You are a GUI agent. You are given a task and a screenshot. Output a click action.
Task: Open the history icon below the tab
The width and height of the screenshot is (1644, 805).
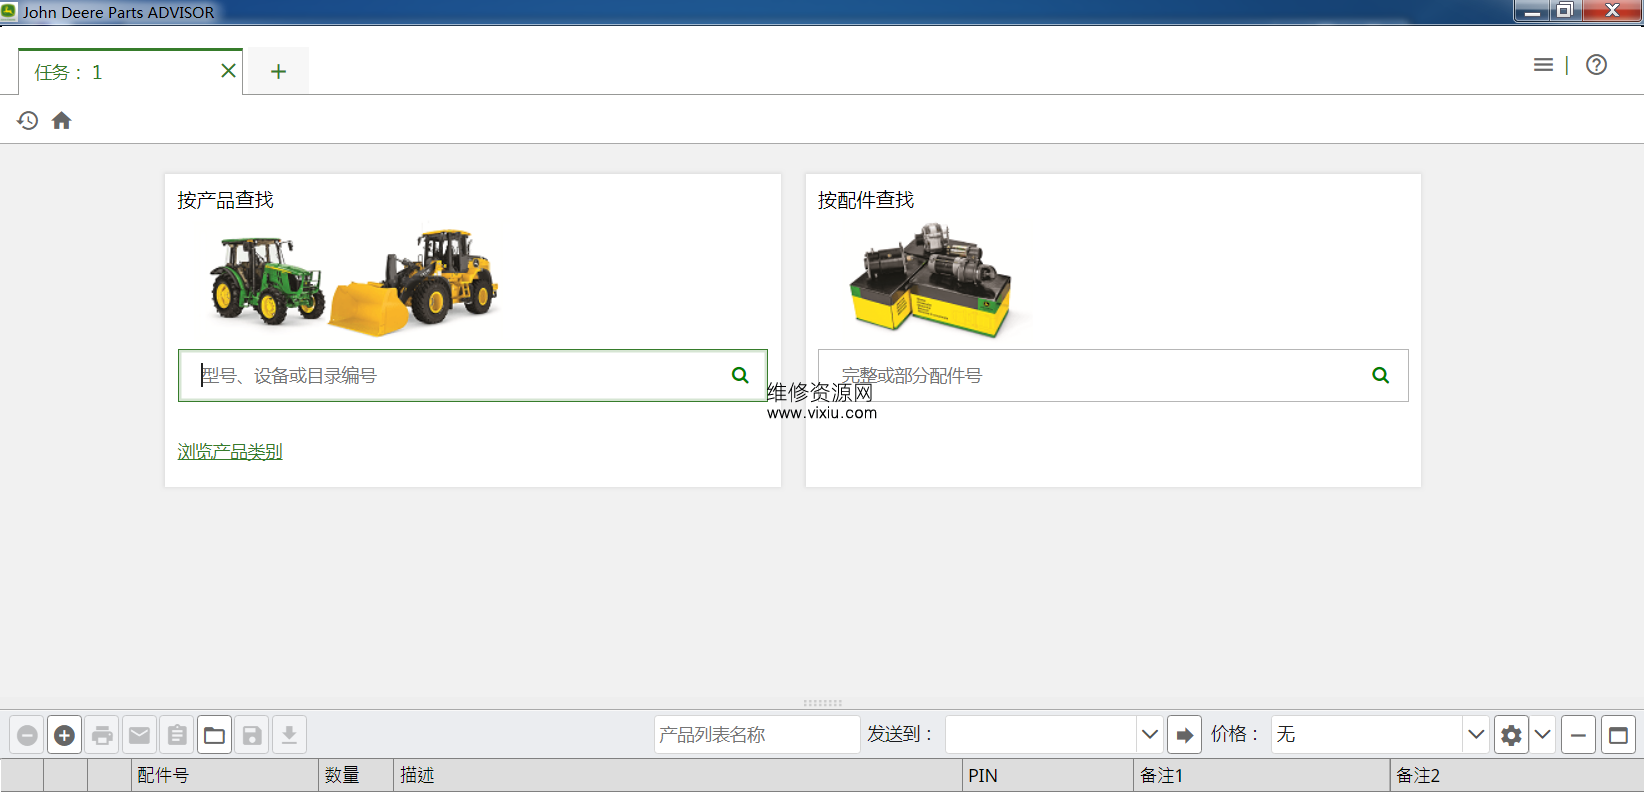tap(28, 121)
